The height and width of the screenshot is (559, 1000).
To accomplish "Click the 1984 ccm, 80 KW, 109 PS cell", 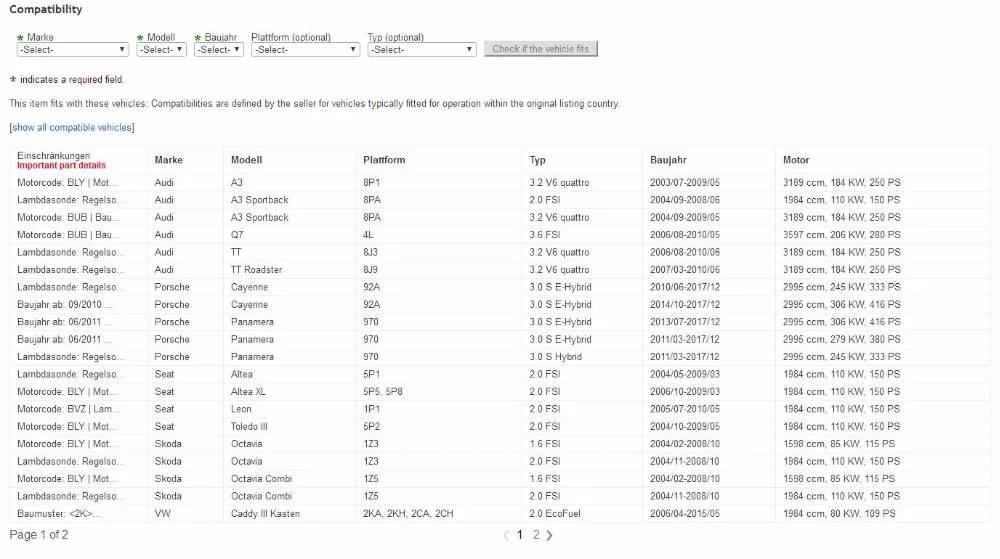I will [x=839, y=514].
